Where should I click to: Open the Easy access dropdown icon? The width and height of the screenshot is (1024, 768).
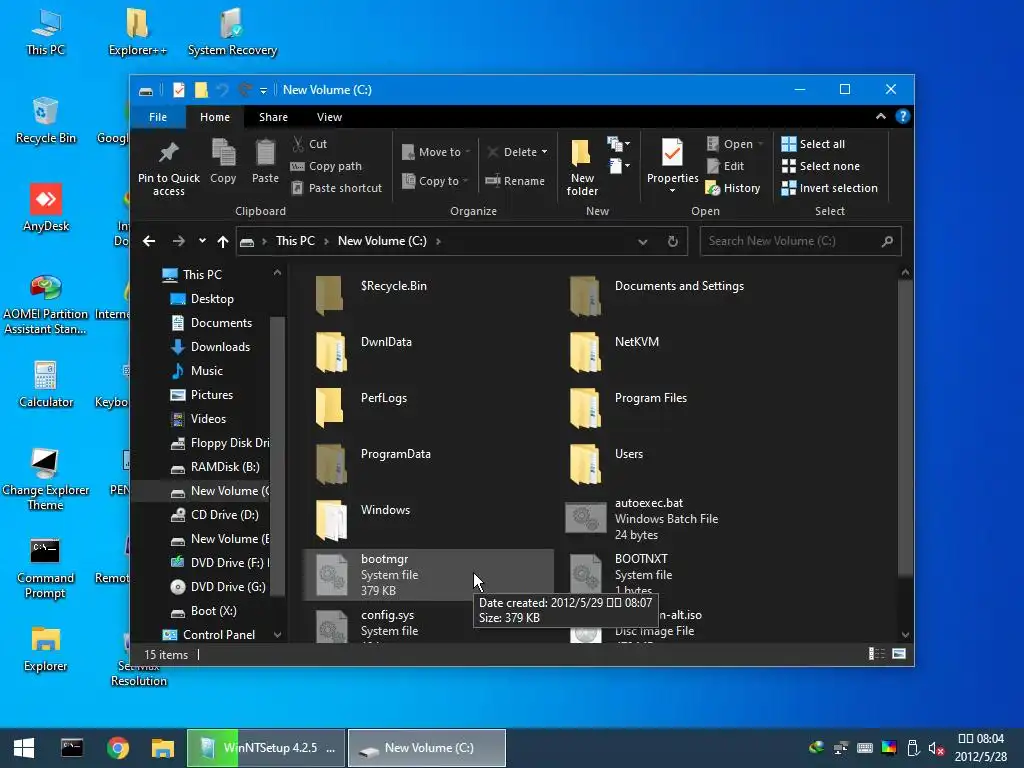618,166
